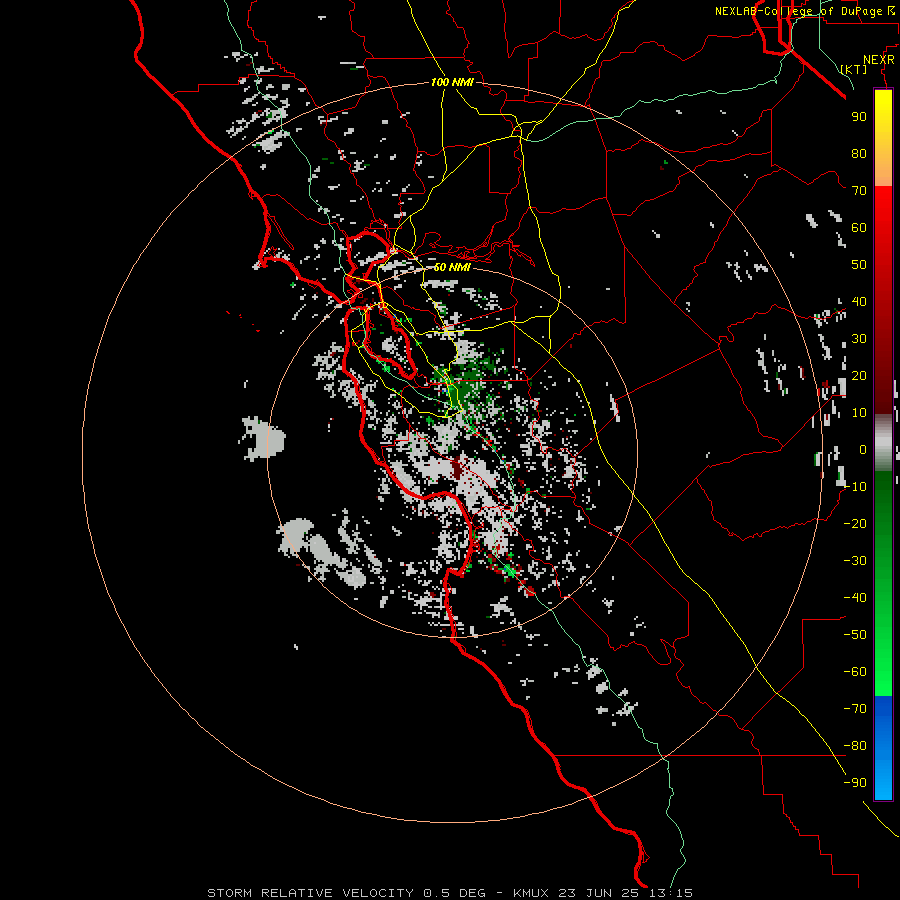Image resolution: width=900 pixels, height=900 pixels.
Task: Click the positive "60" velocity scale label
Action: (859, 227)
